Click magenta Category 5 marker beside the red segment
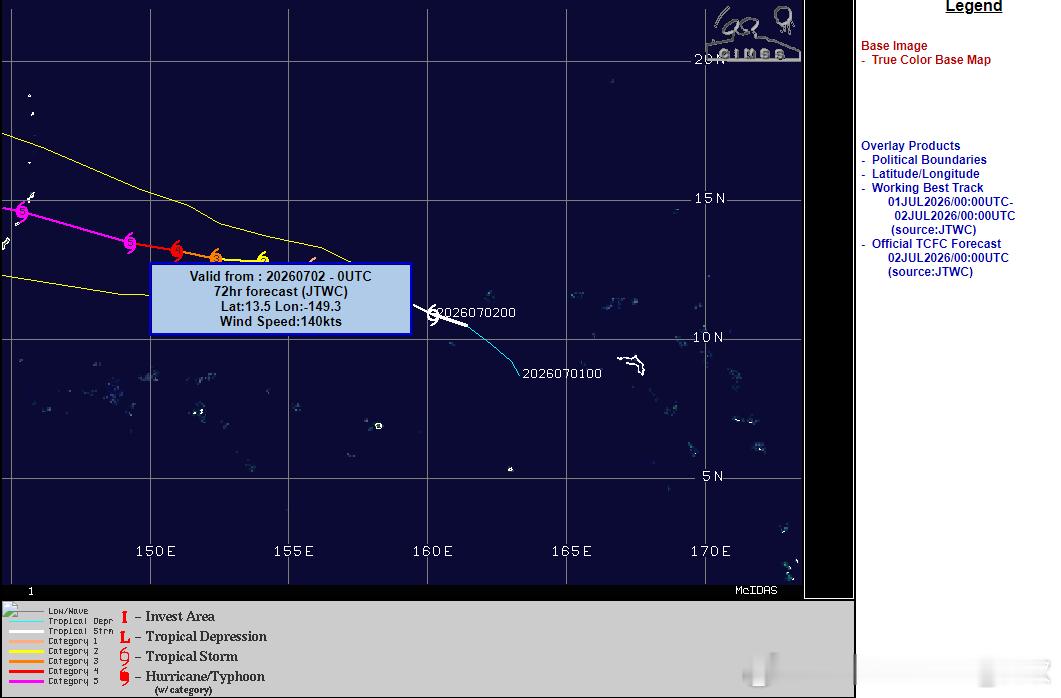1061x698 pixels. 130,242
